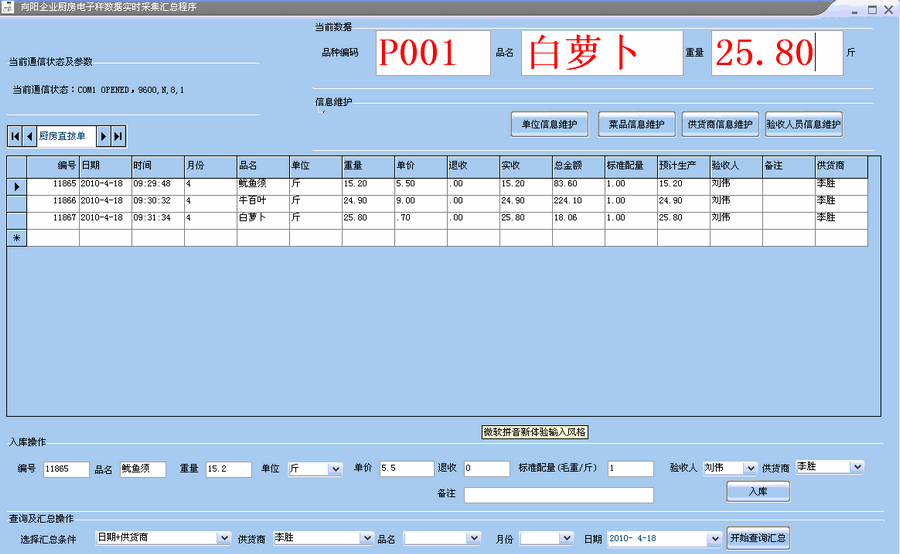Click into the 备注 remarks field
This screenshot has width=900, height=554.
point(558,495)
